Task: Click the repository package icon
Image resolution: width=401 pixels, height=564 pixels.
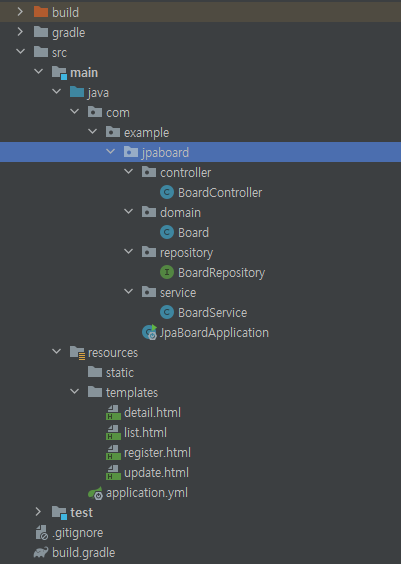Action: (x=149, y=252)
